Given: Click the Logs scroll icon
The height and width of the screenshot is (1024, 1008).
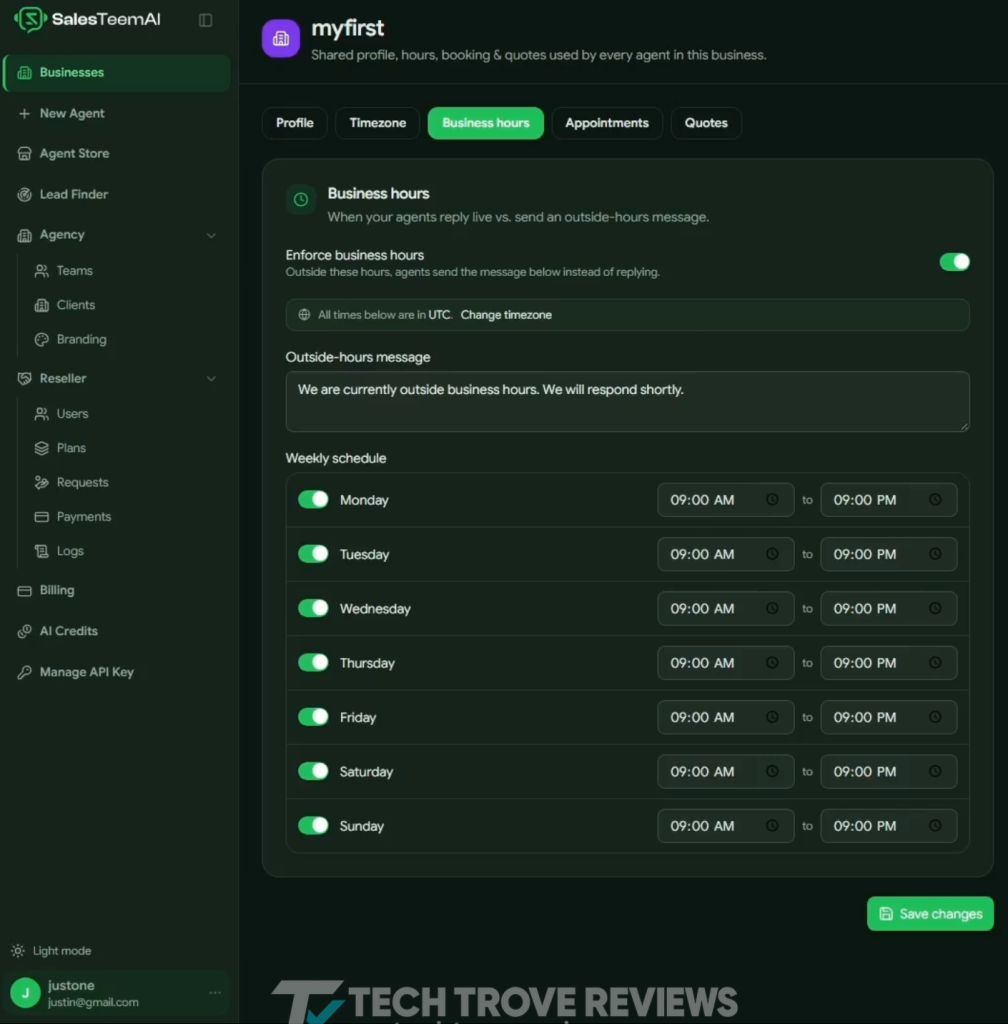Looking at the screenshot, I should tap(42, 551).
